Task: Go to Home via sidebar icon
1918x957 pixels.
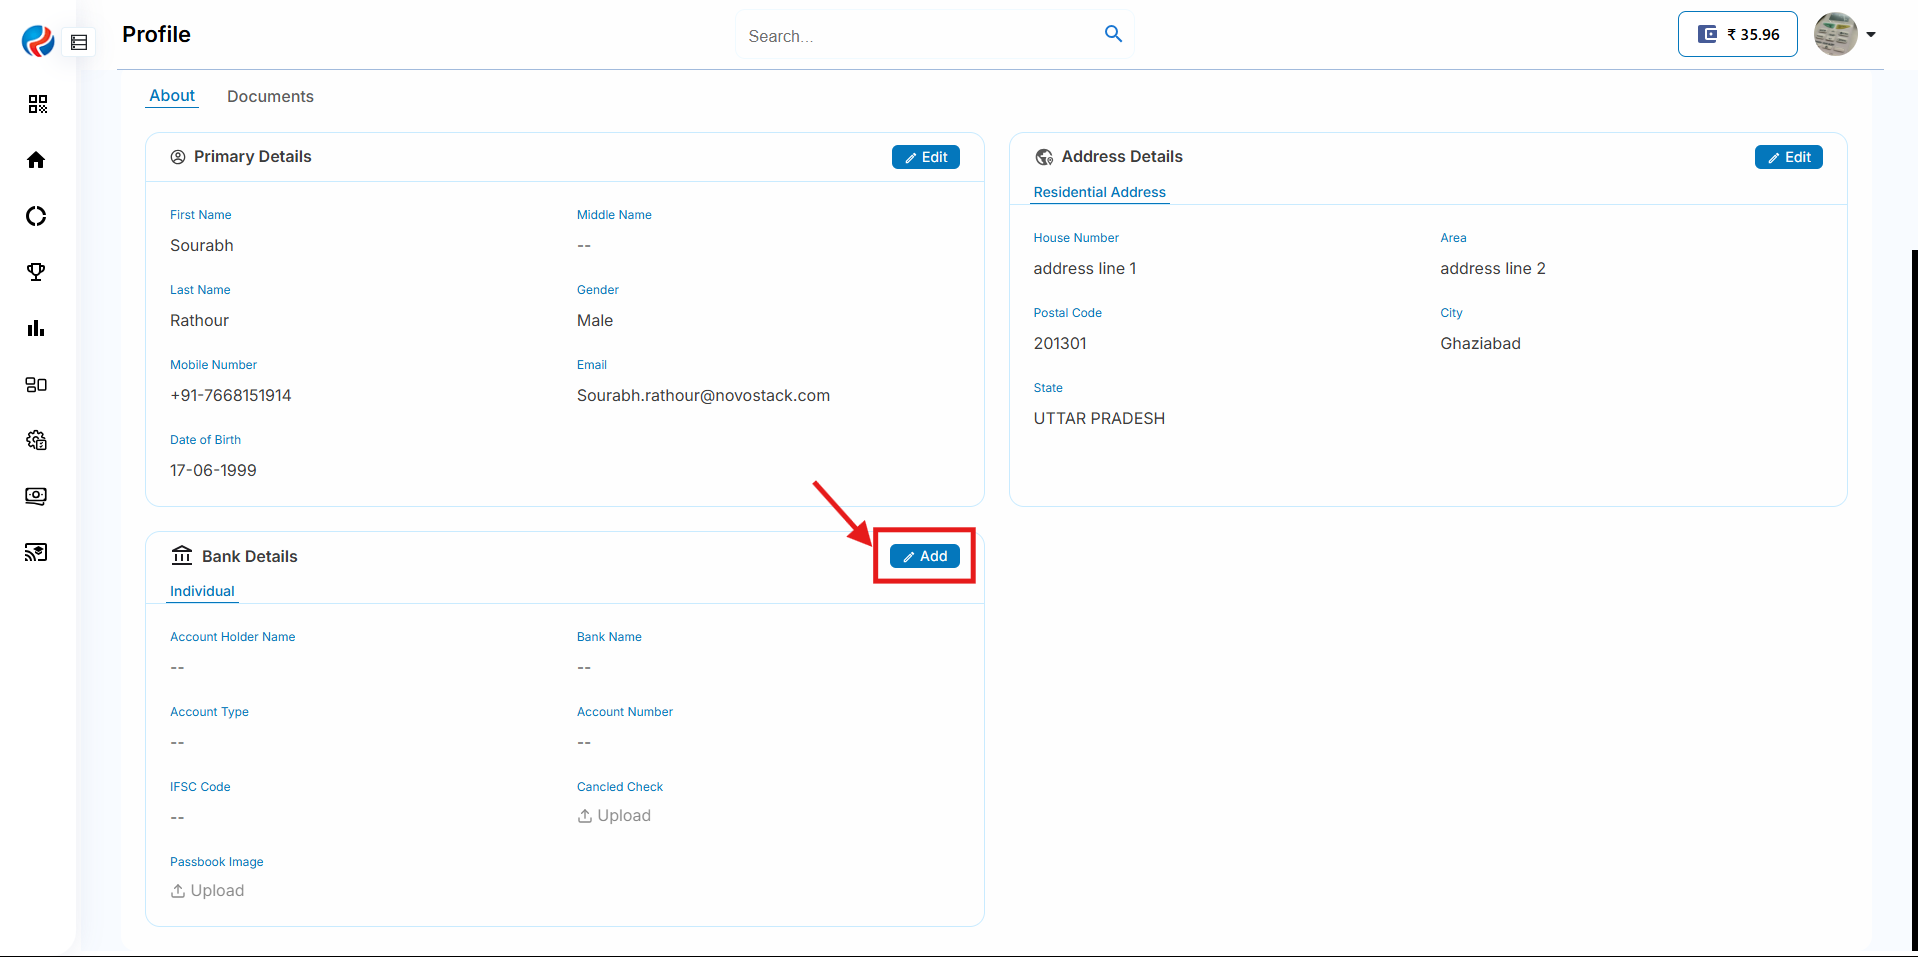Action: [x=37, y=160]
